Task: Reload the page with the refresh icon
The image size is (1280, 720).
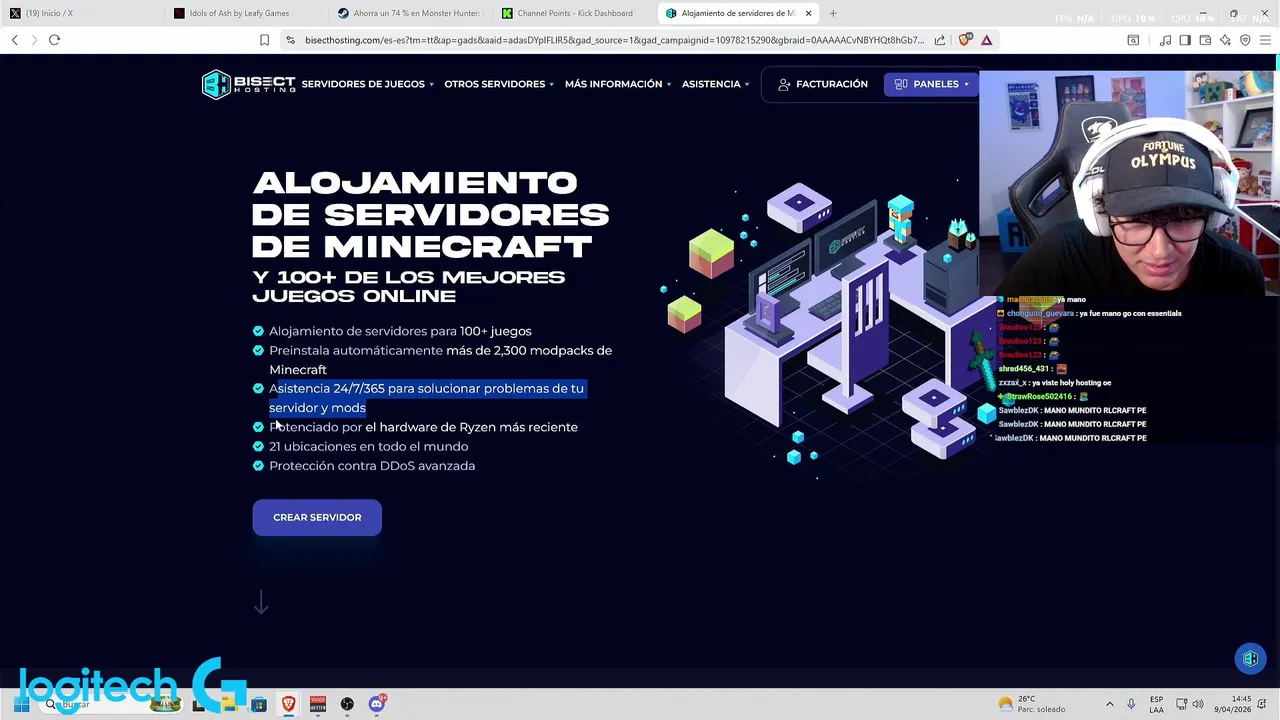Action: [54, 40]
